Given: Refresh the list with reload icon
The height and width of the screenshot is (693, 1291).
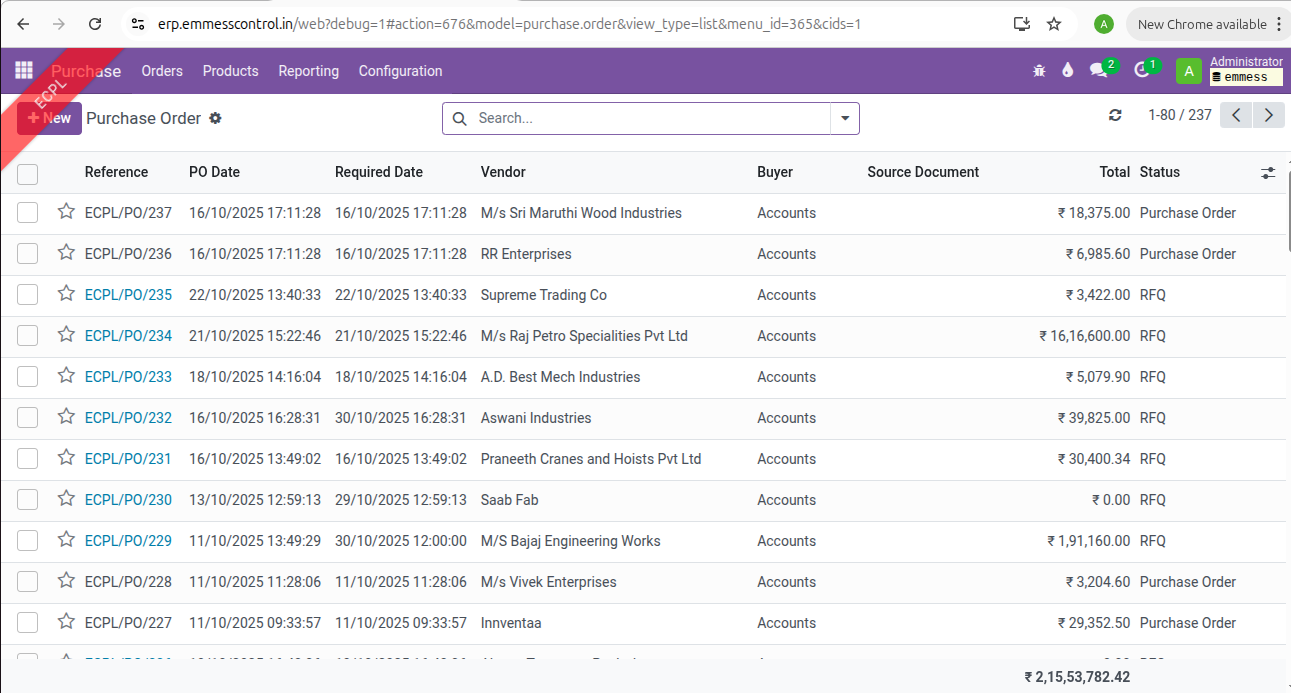Looking at the screenshot, I should (x=1115, y=116).
